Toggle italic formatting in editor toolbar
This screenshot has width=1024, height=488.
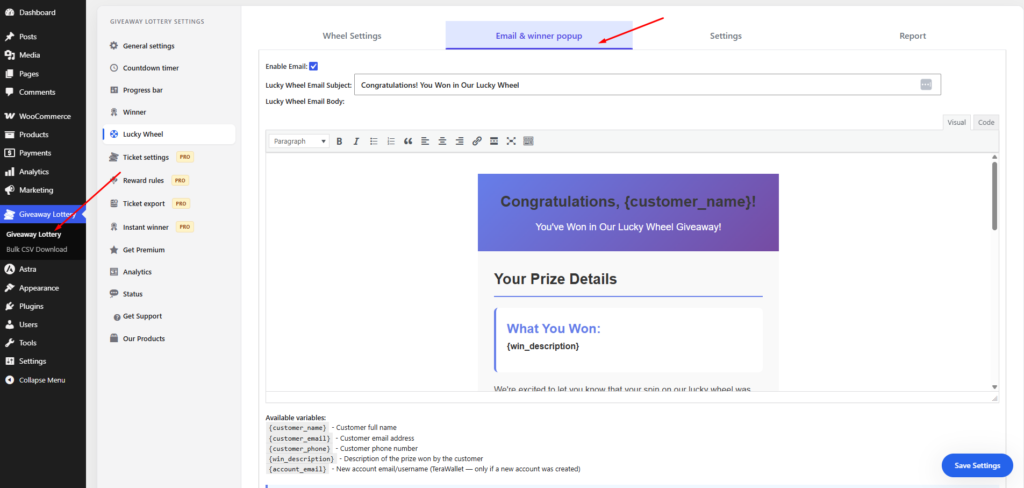[x=356, y=141]
